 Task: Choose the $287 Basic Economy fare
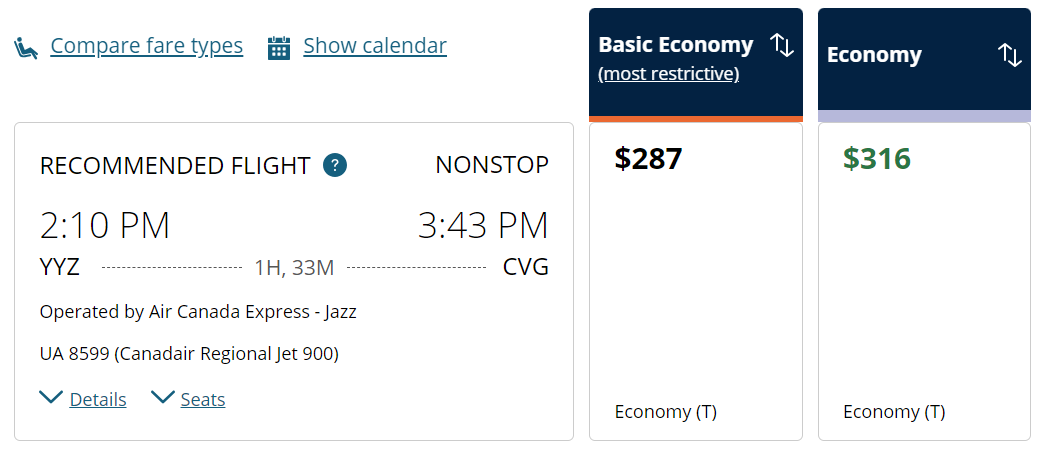point(649,159)
